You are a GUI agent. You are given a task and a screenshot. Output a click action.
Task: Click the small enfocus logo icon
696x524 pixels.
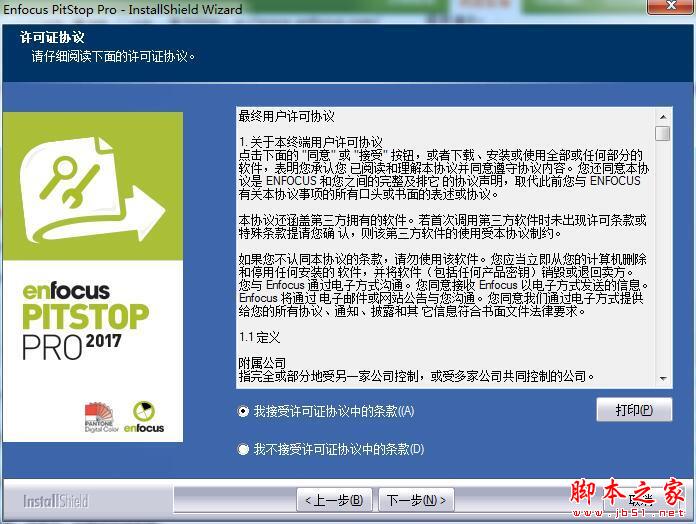pos(144,417)
